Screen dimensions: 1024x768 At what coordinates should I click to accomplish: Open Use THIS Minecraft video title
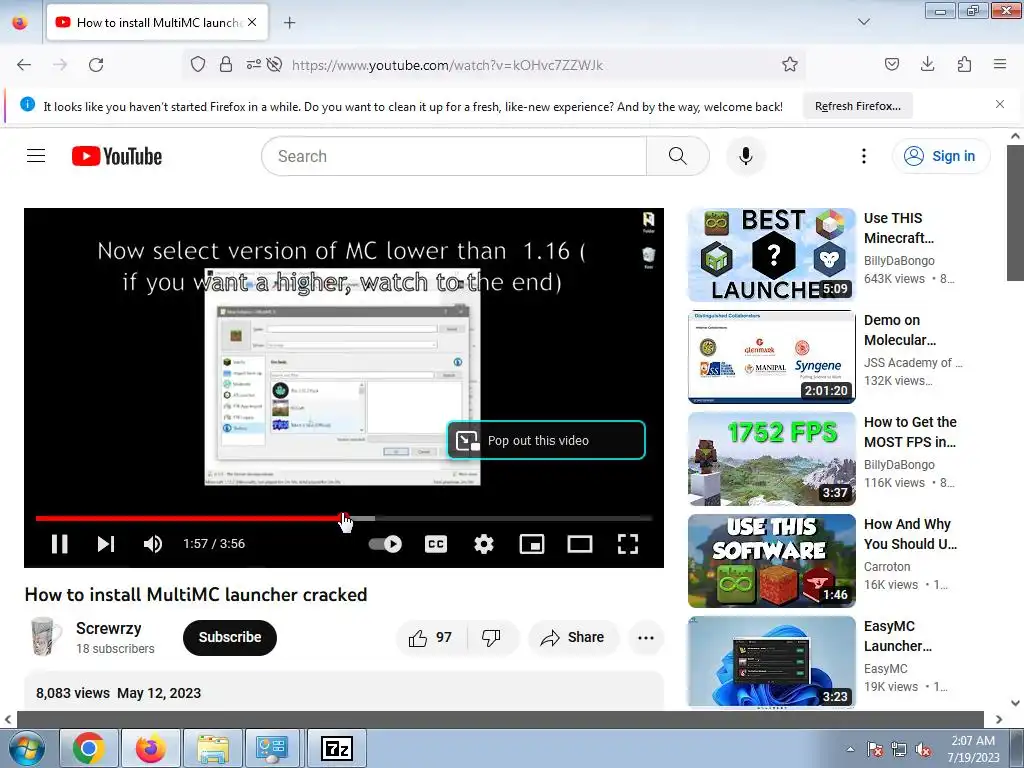899,228
